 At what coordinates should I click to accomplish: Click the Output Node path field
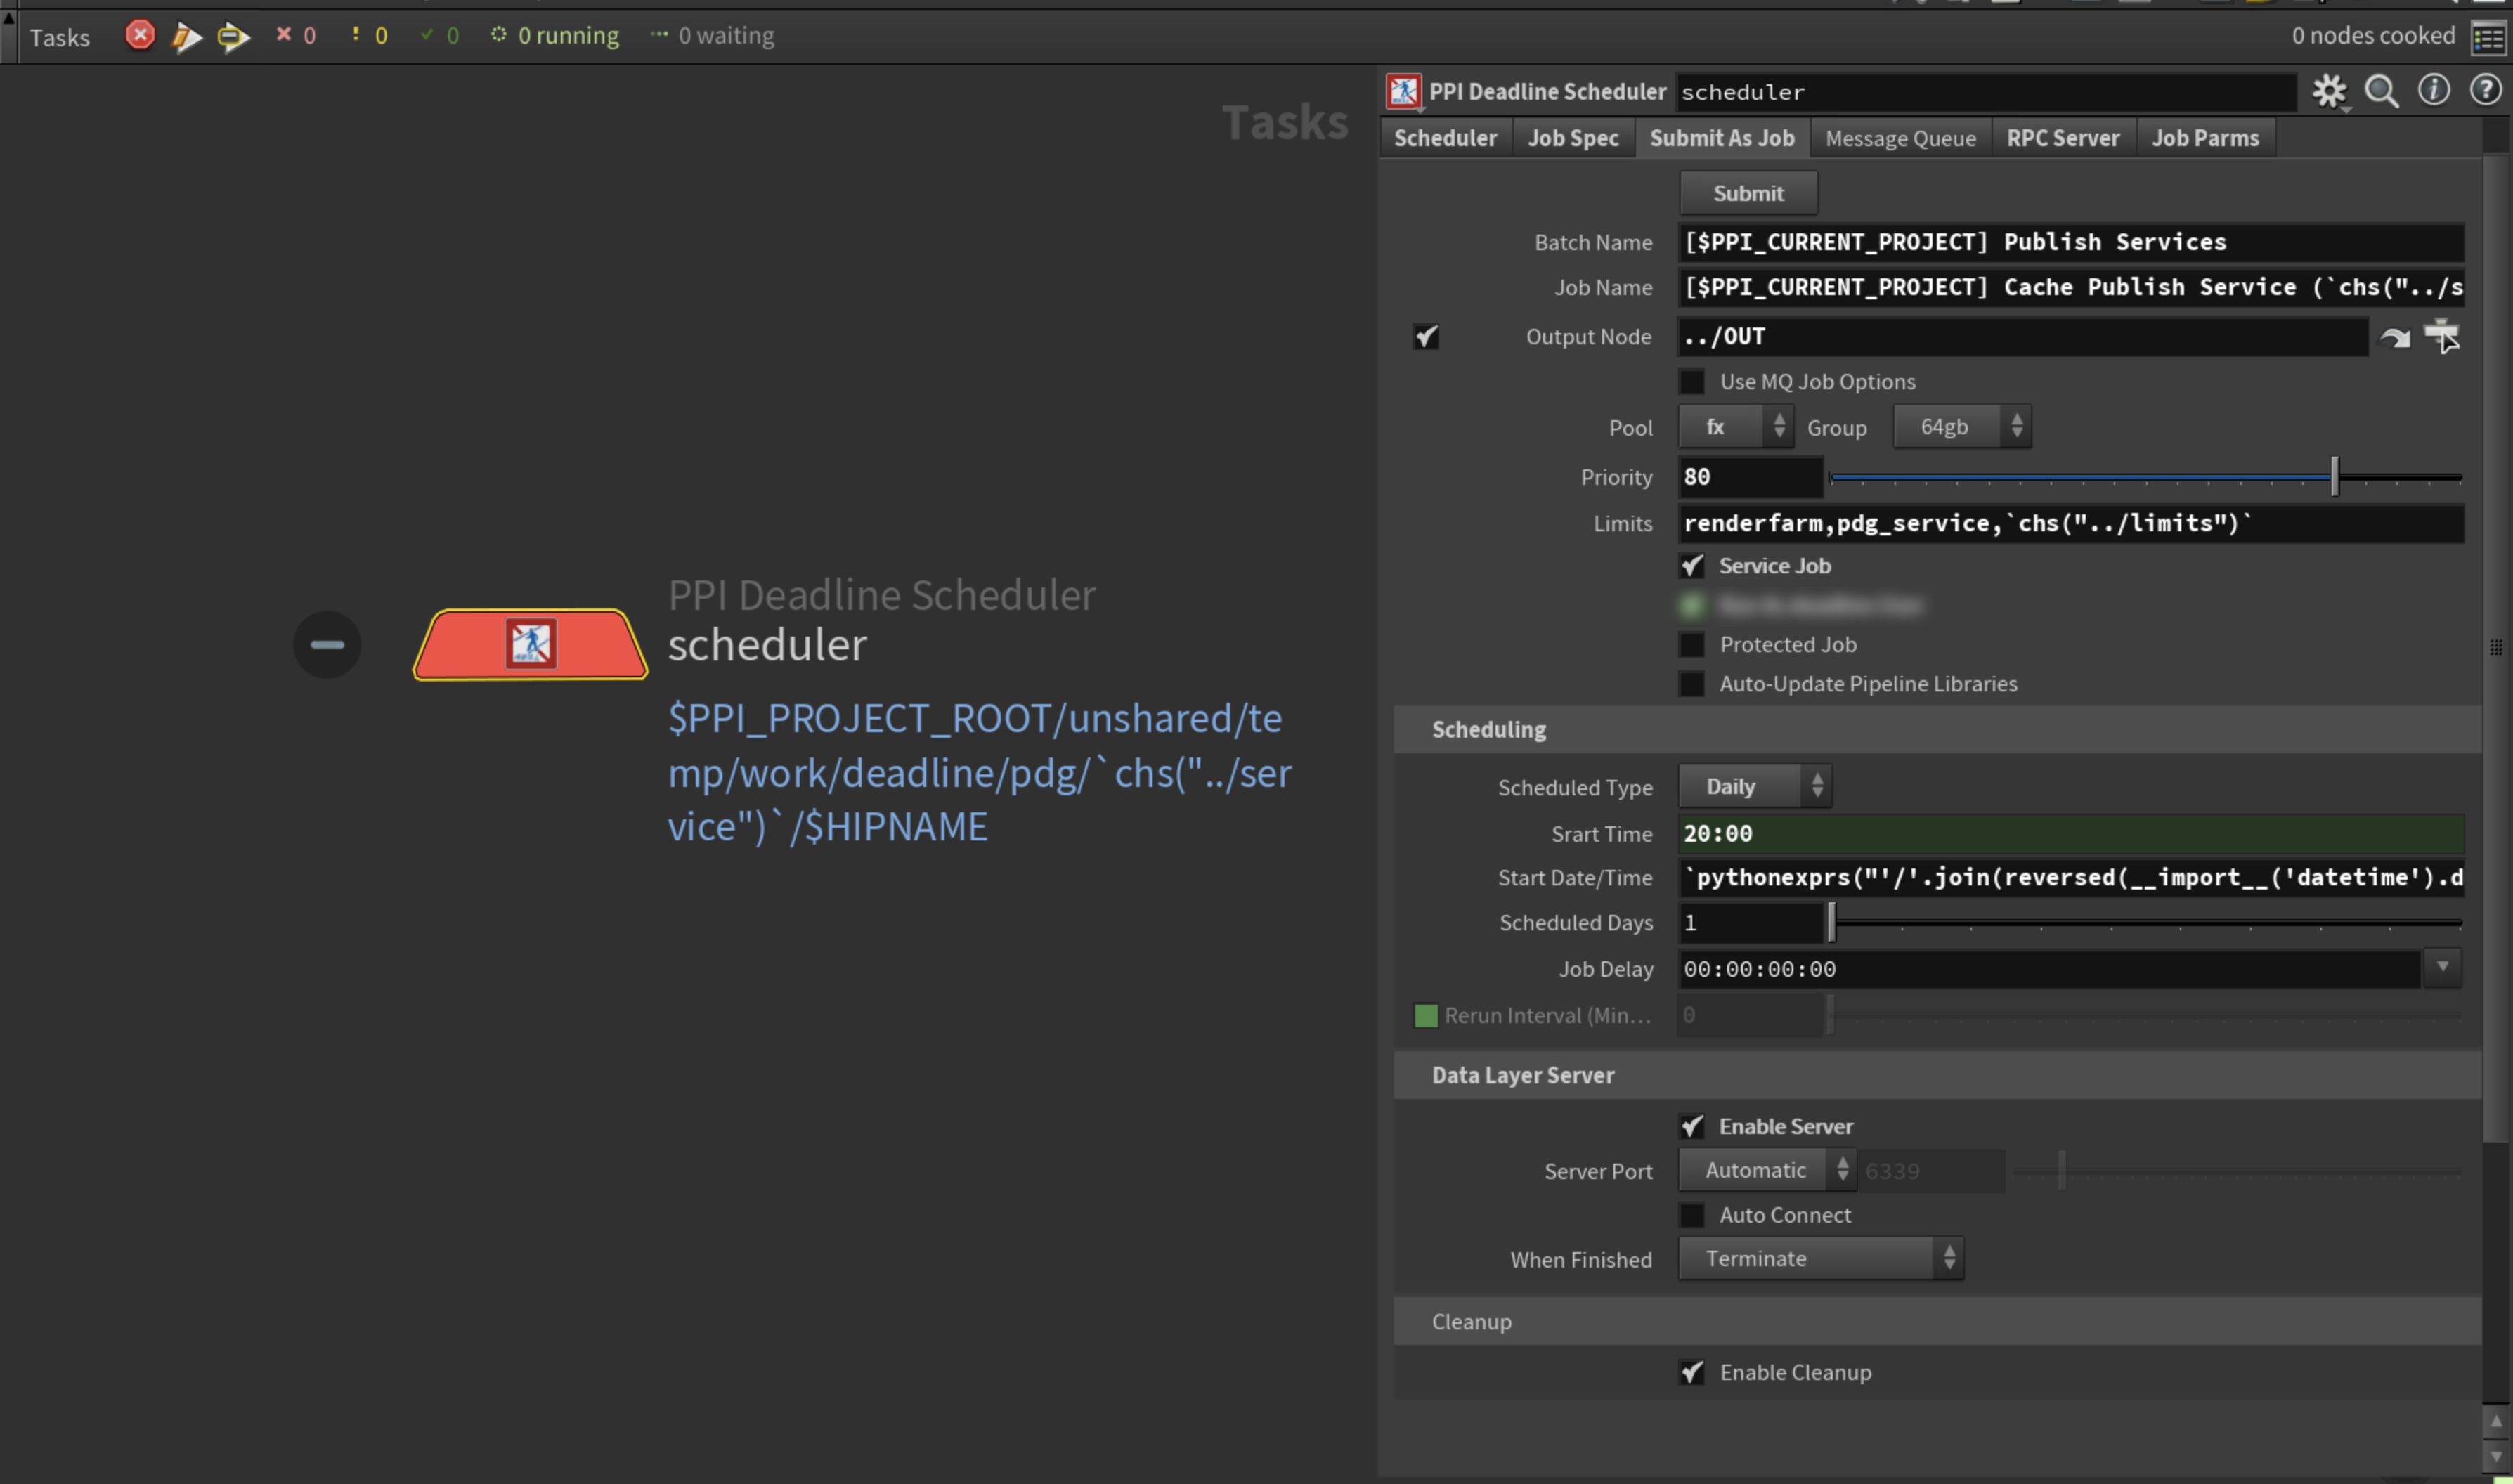2023,337
